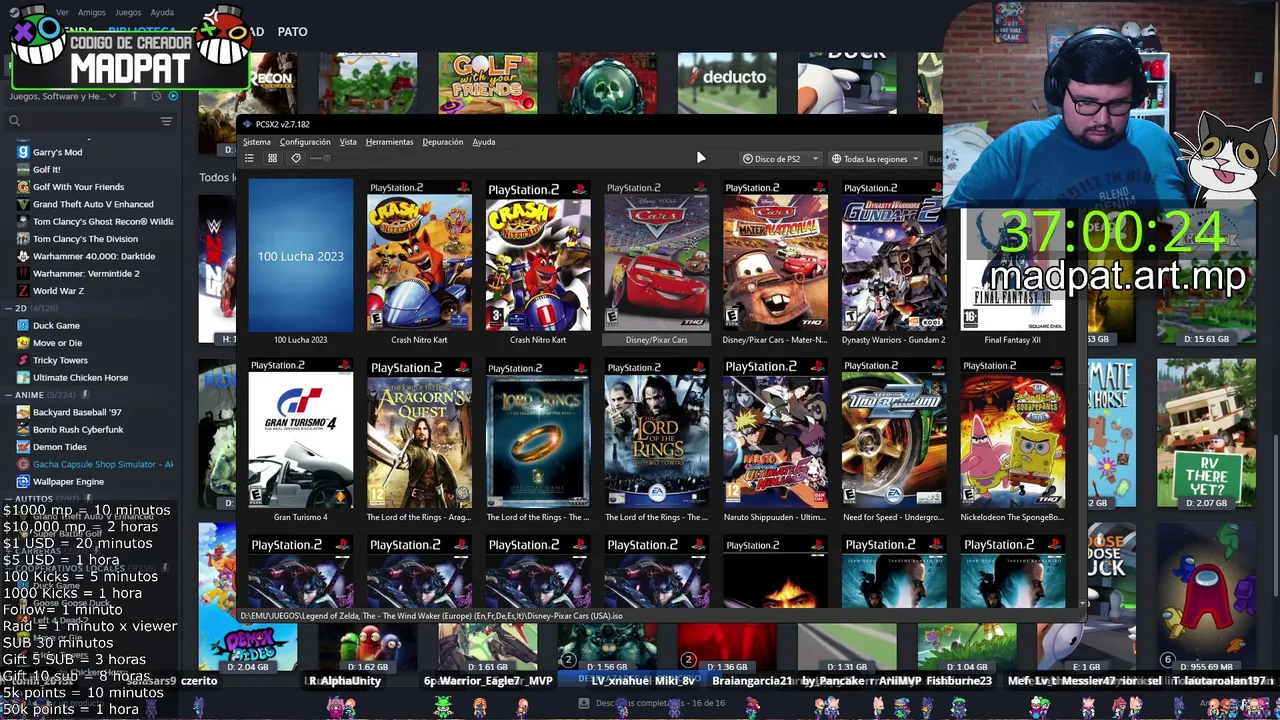The height and width of the screenshot is (720, 1280).
Task: Open the Herramientas menu in PCSX2
Action: (389, 142)
